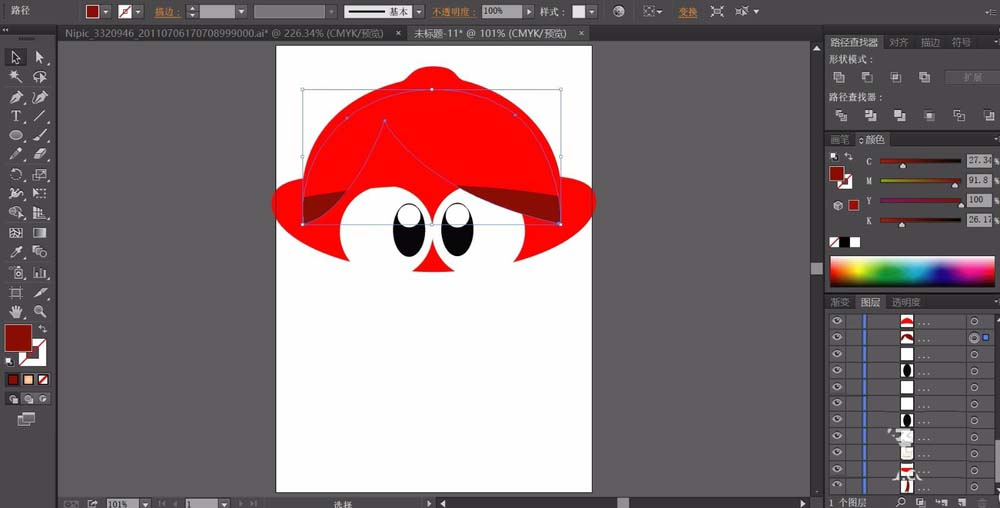1000x508 pixels.
Task: Activate the Hand tool
Action: (16, 311)
